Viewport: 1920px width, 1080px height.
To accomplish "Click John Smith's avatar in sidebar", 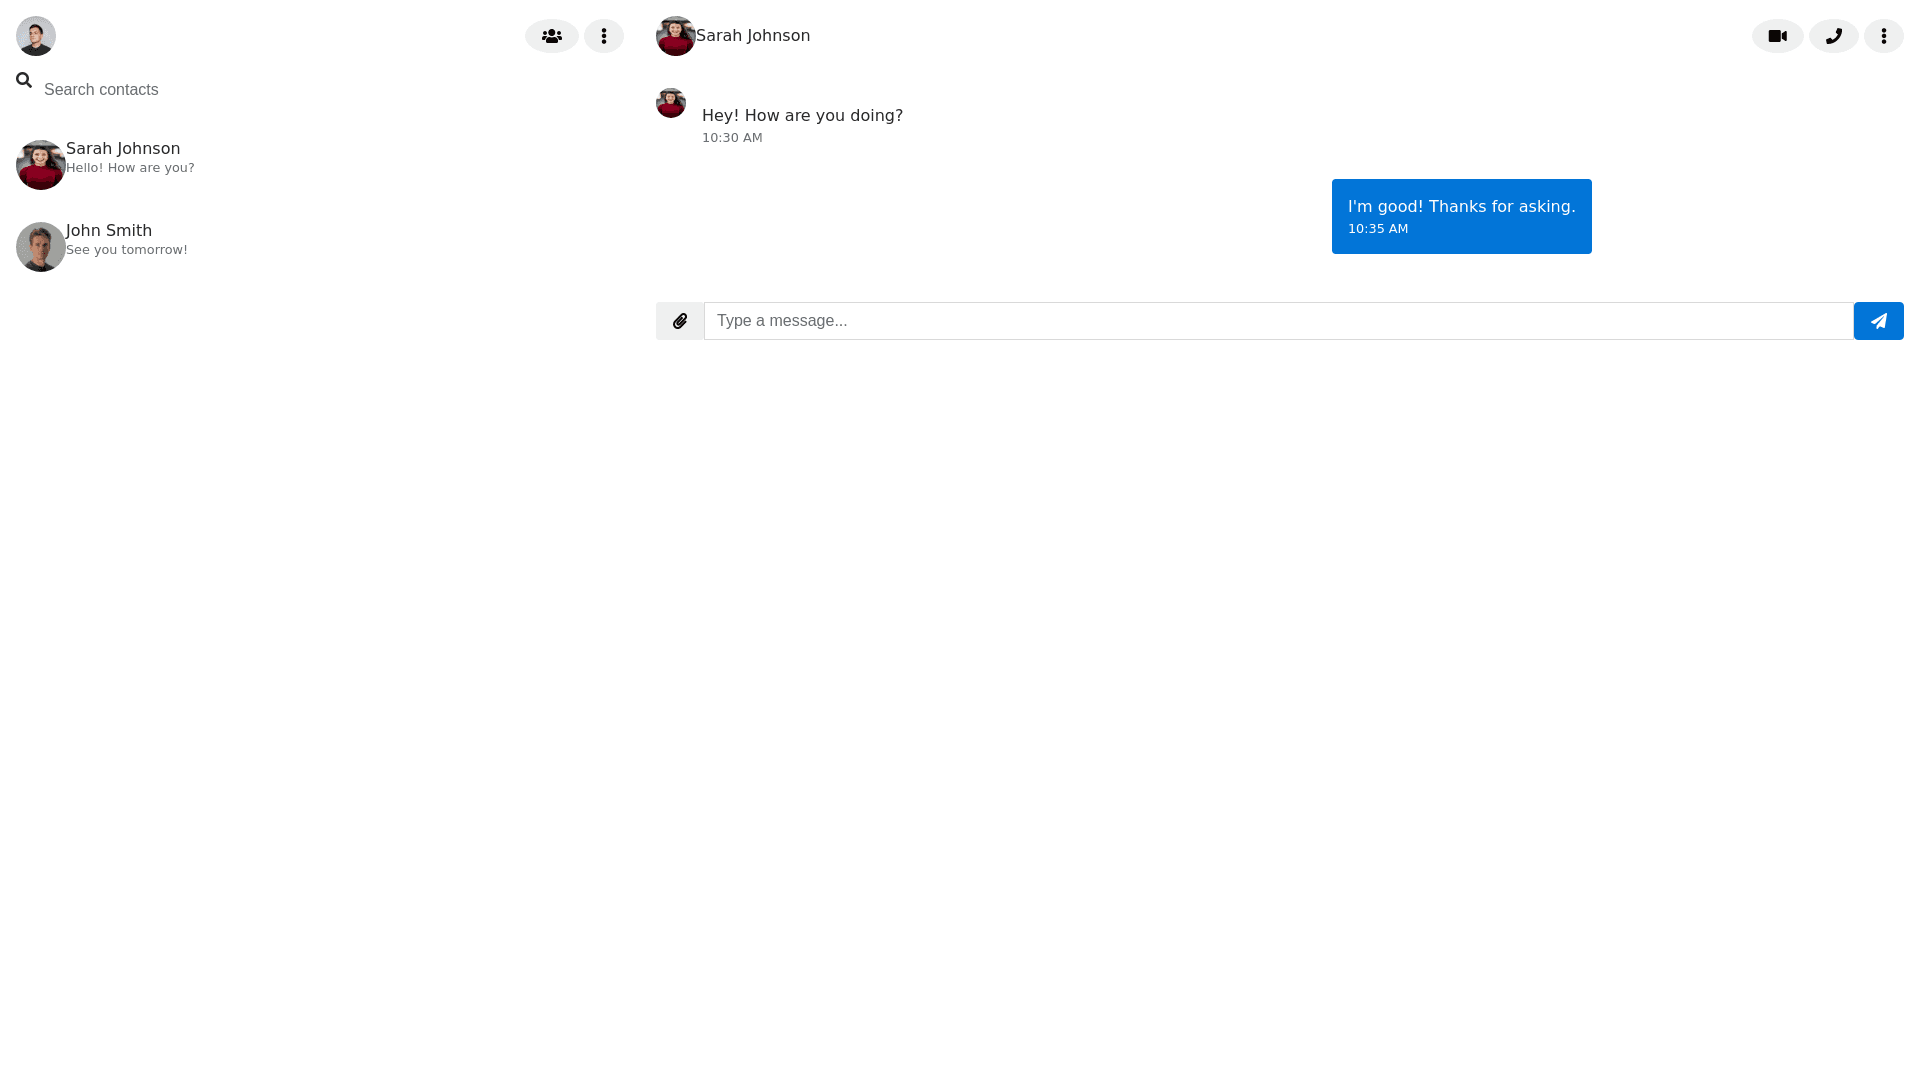I will [41, 247].
